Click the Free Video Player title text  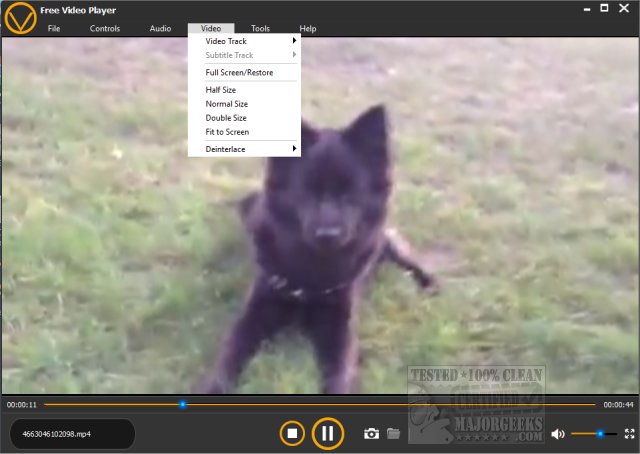click(78, 10)
